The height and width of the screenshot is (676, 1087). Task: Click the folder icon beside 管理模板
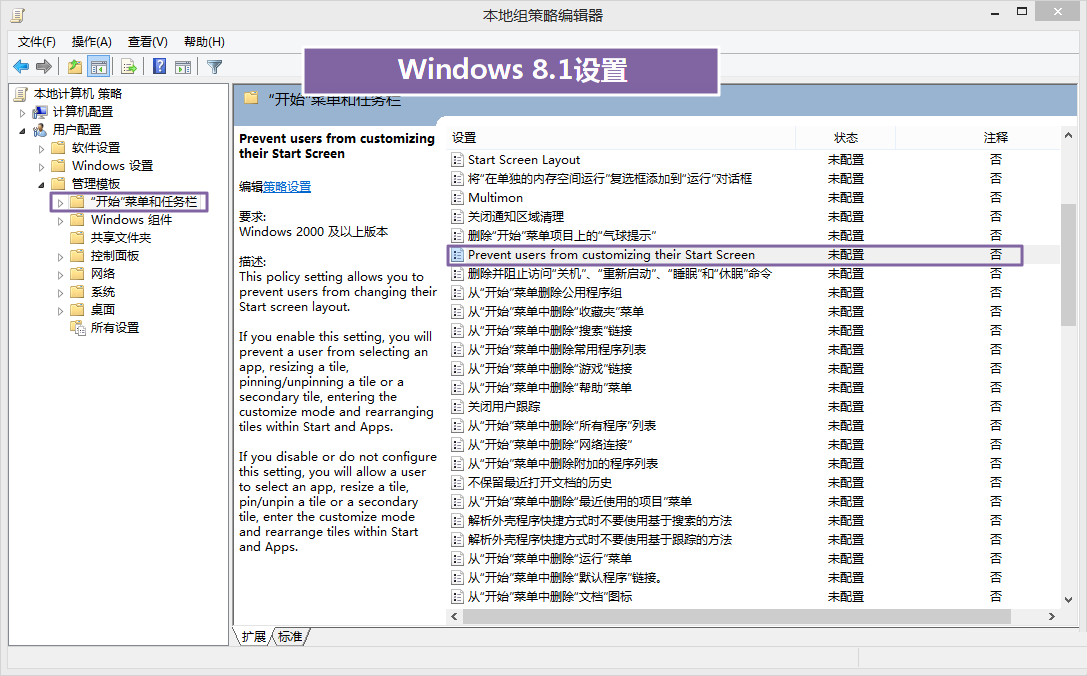point(59,184)
